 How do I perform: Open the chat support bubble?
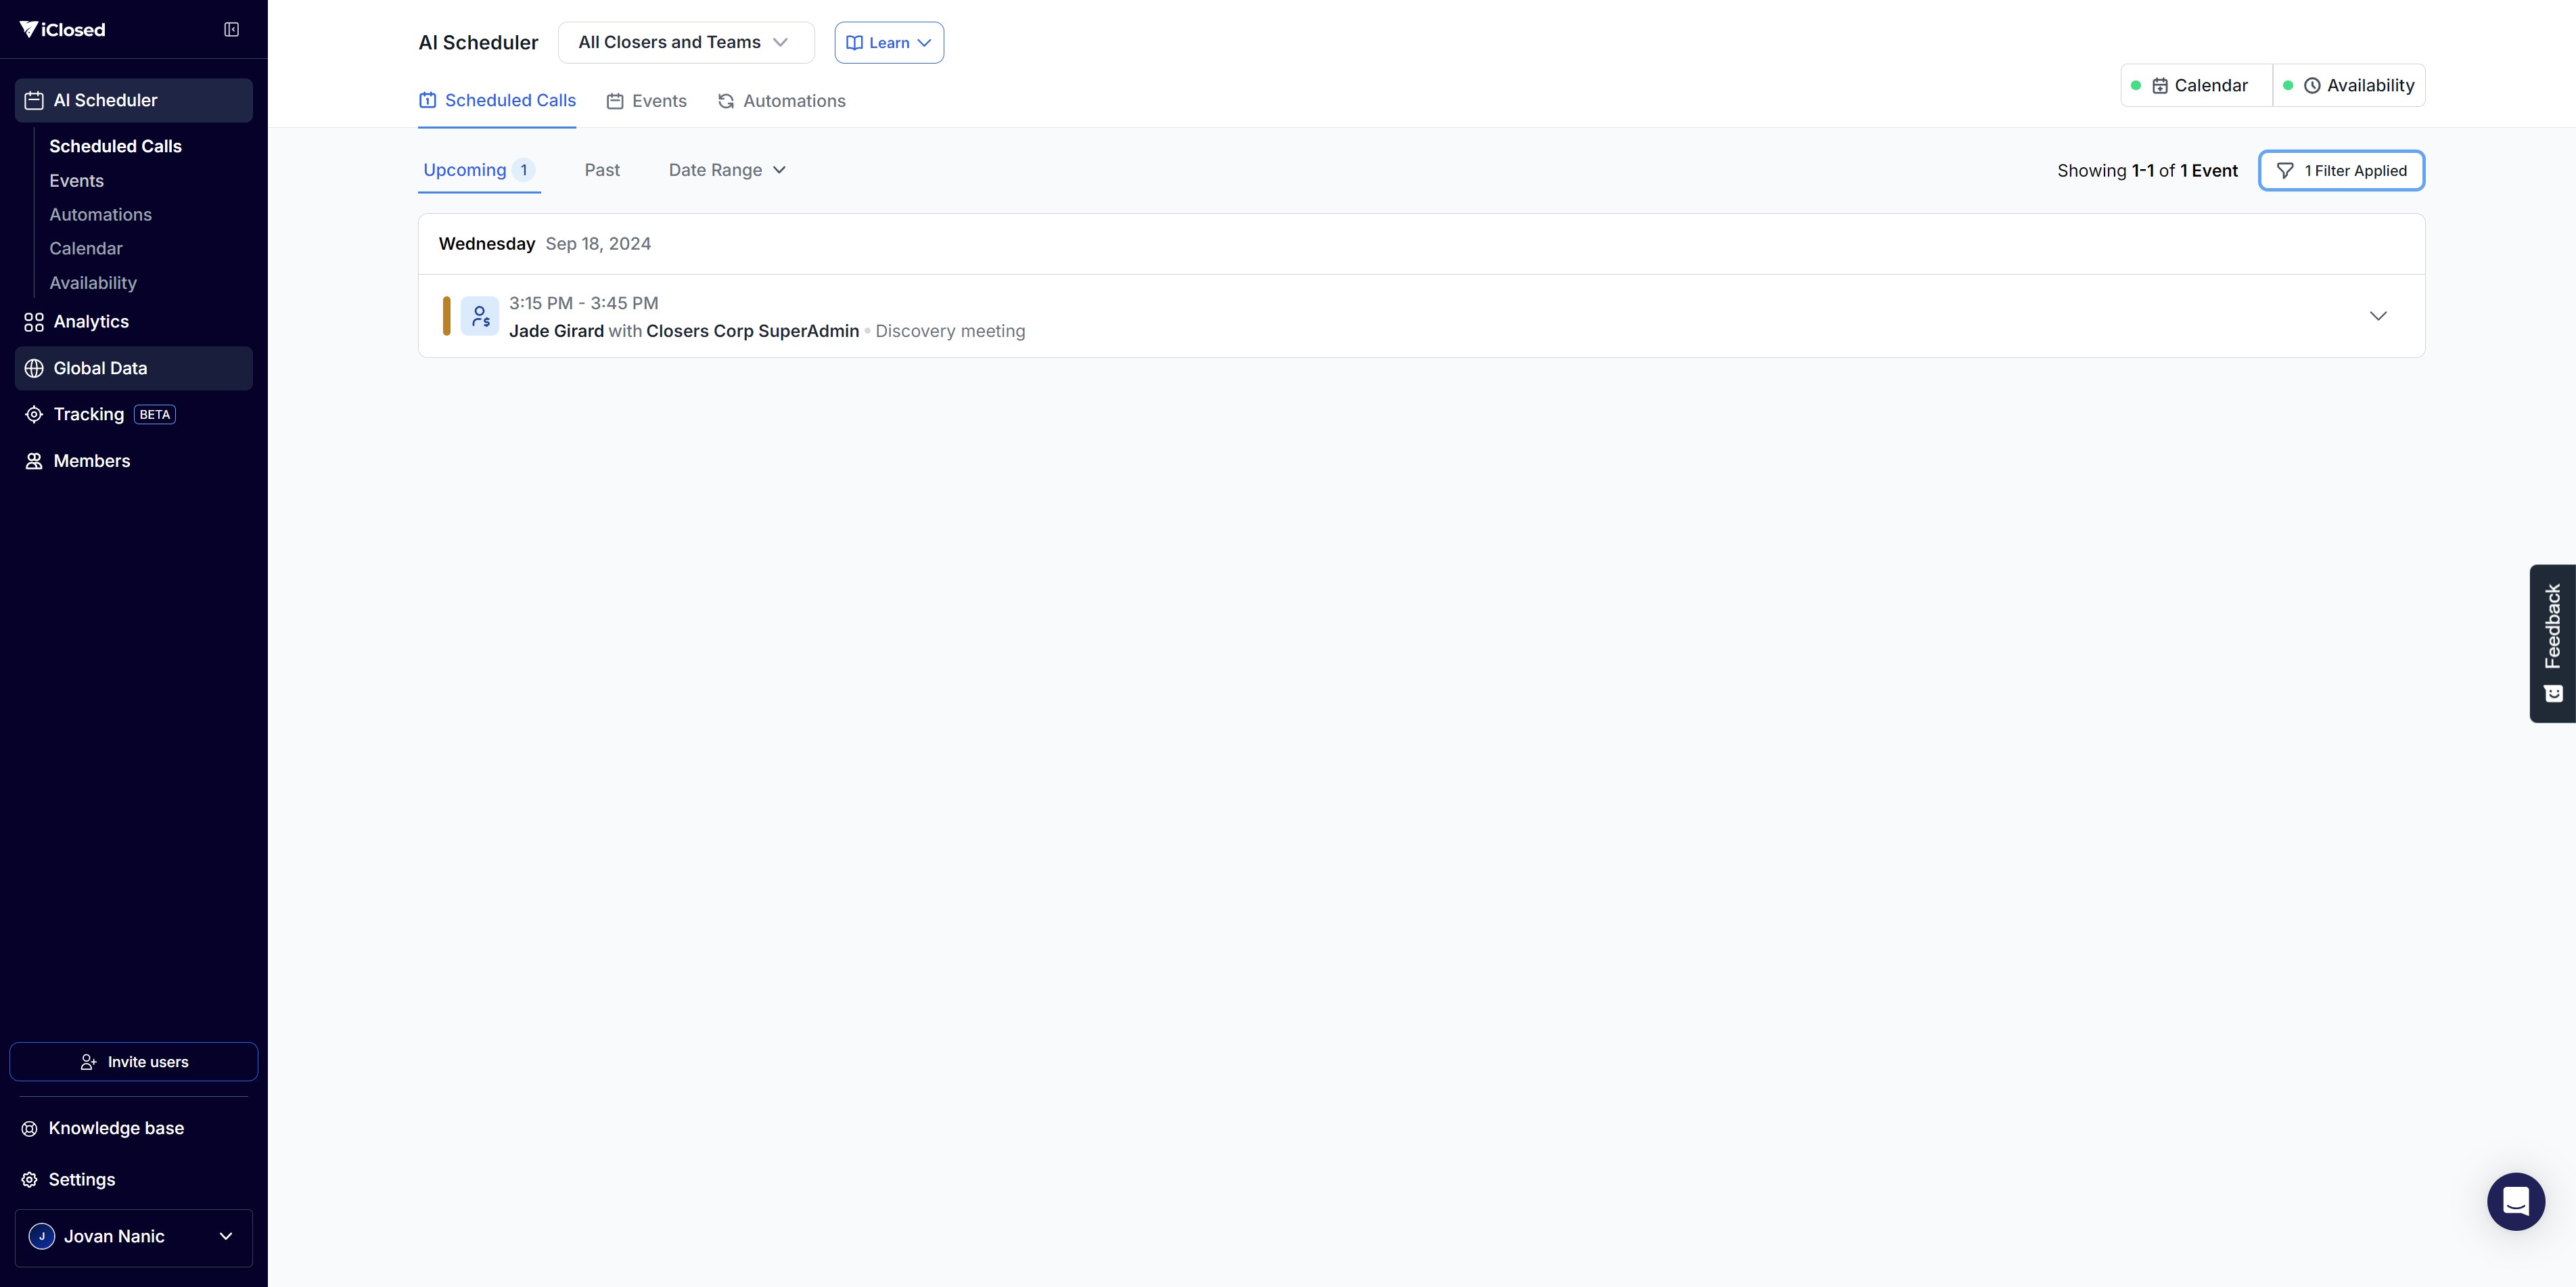coord(2515,1201)
